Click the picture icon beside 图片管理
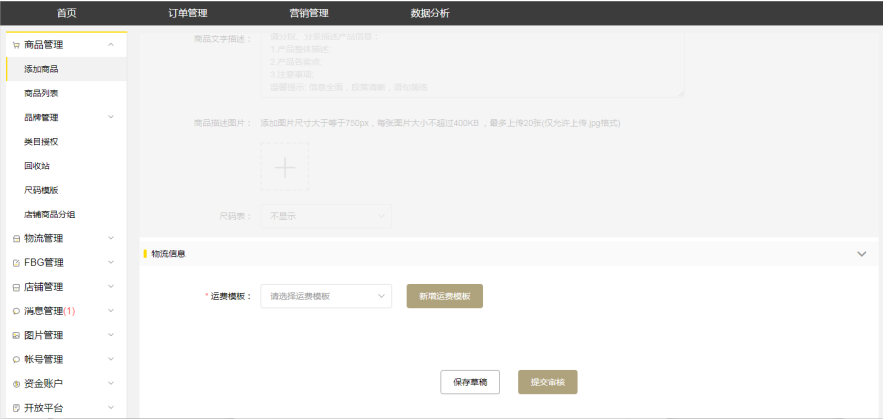The height and width of the screenshot is (419, 883). [x=16, y=336]
